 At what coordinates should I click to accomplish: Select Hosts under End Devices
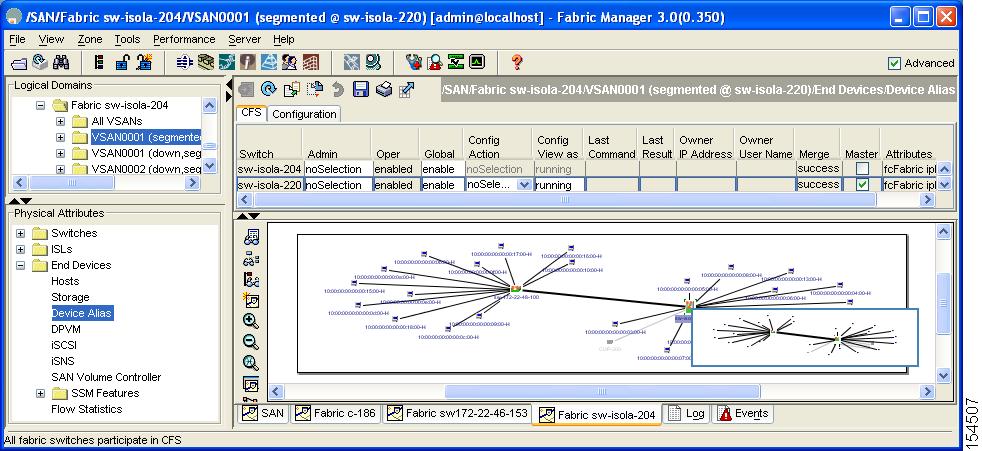tap(65, 281)
